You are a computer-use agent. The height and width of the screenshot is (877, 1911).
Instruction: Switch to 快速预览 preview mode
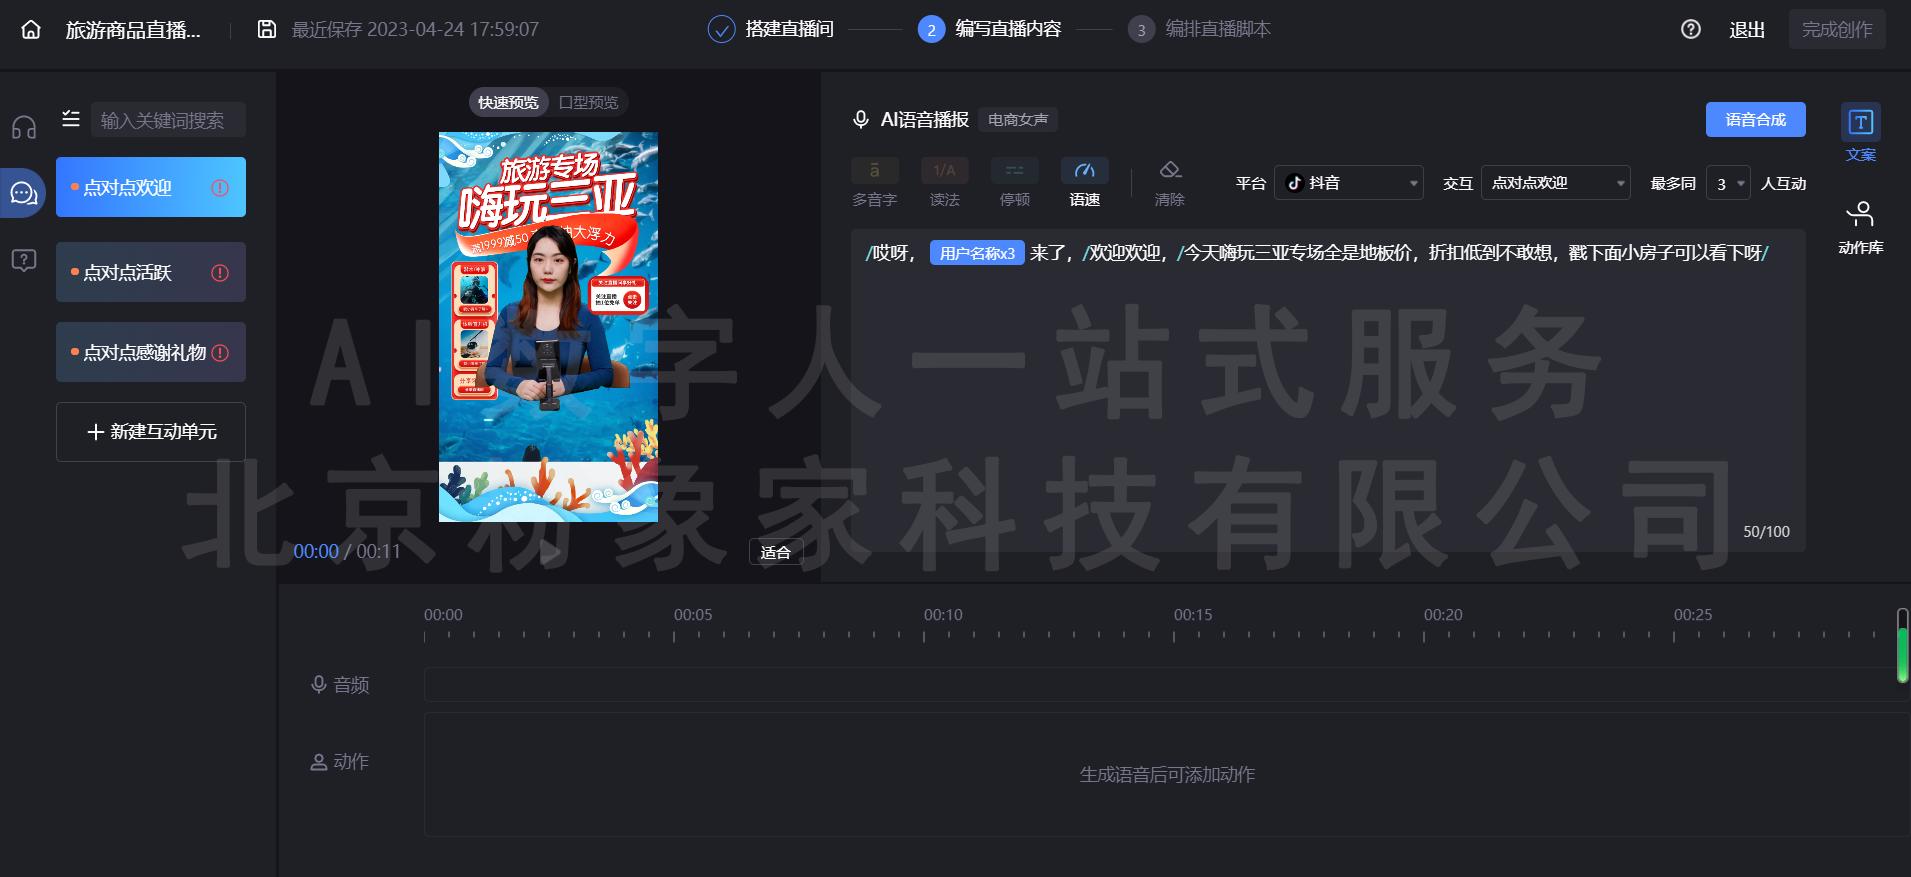(508, 102)
